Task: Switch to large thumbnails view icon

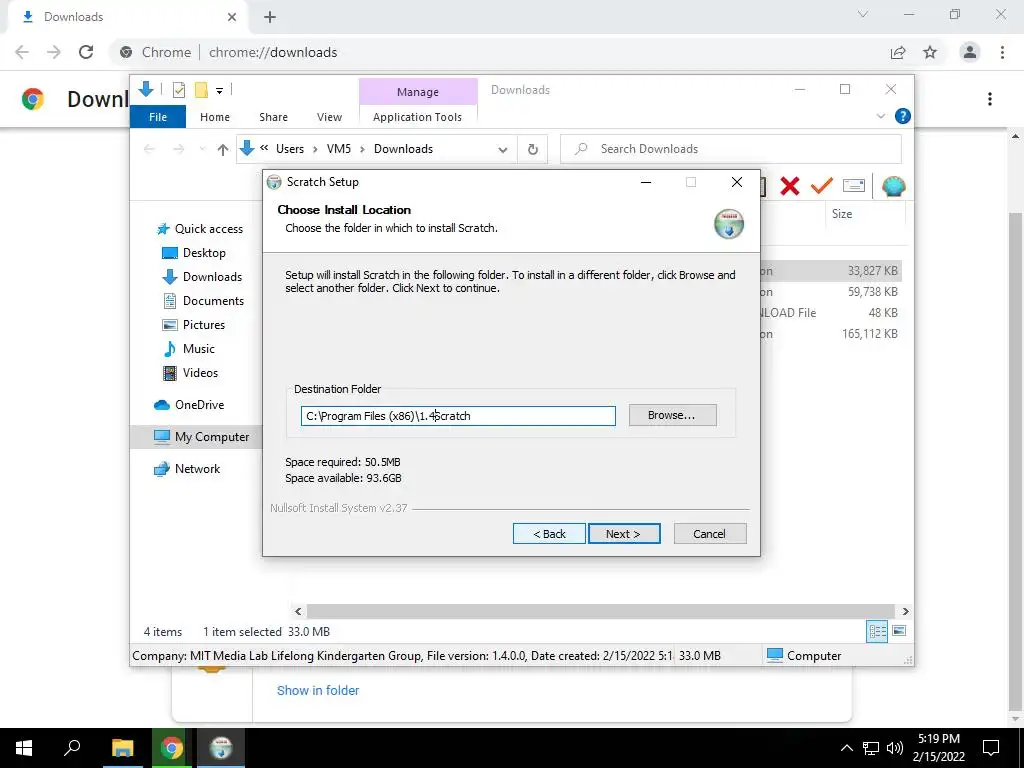Action: pyautogui.click(x=899, y=631)
